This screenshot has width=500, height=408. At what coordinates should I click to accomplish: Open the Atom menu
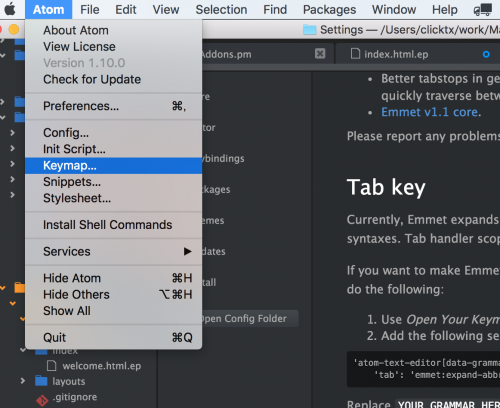click(x=48, y=10)
